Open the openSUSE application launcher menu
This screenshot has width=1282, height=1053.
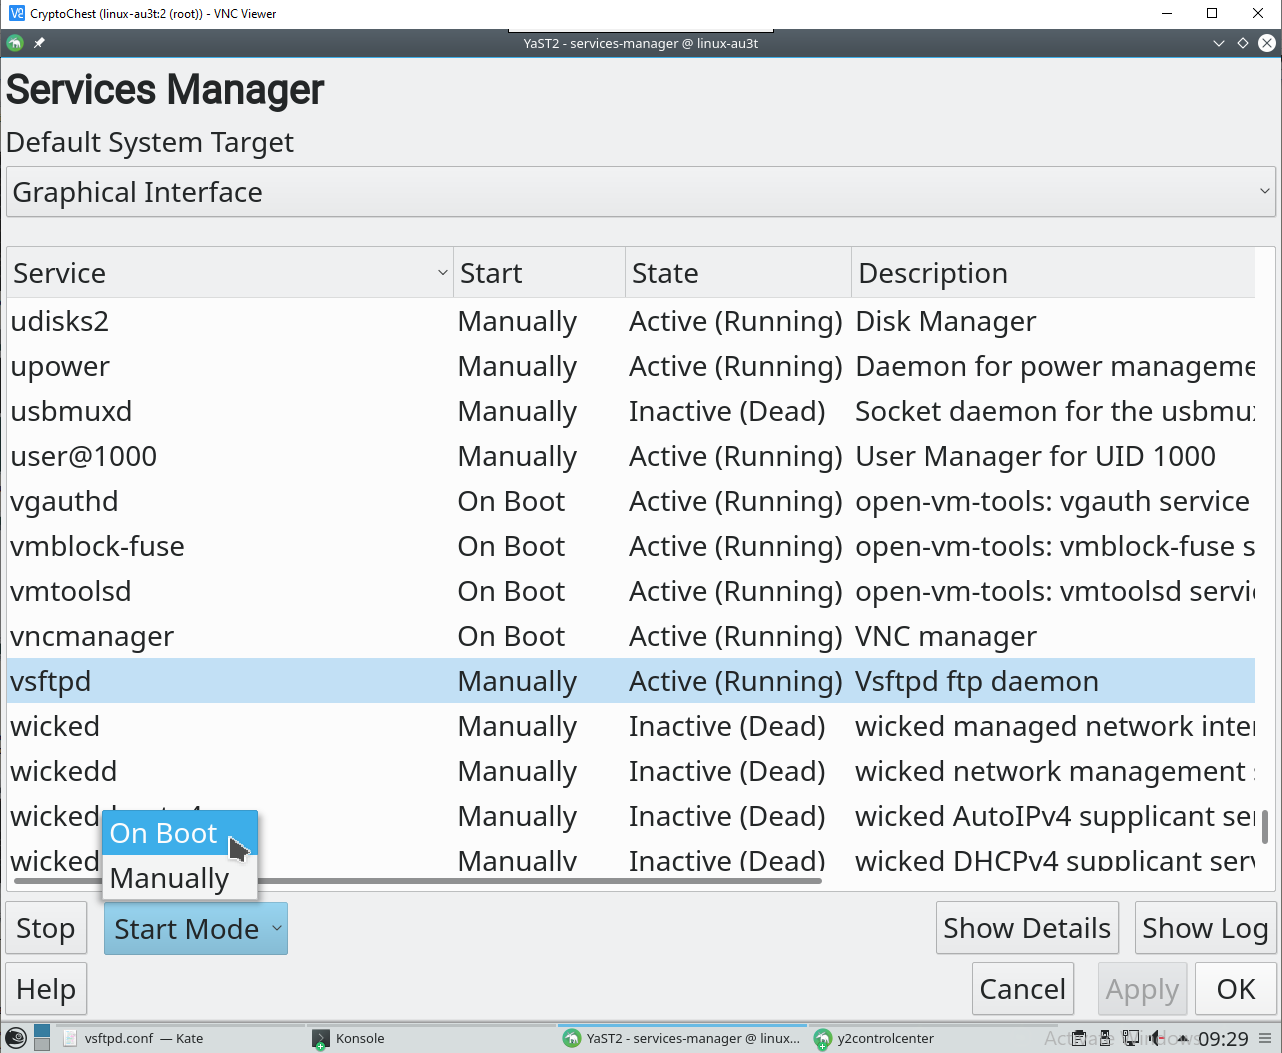click(x=15, y=1038)
